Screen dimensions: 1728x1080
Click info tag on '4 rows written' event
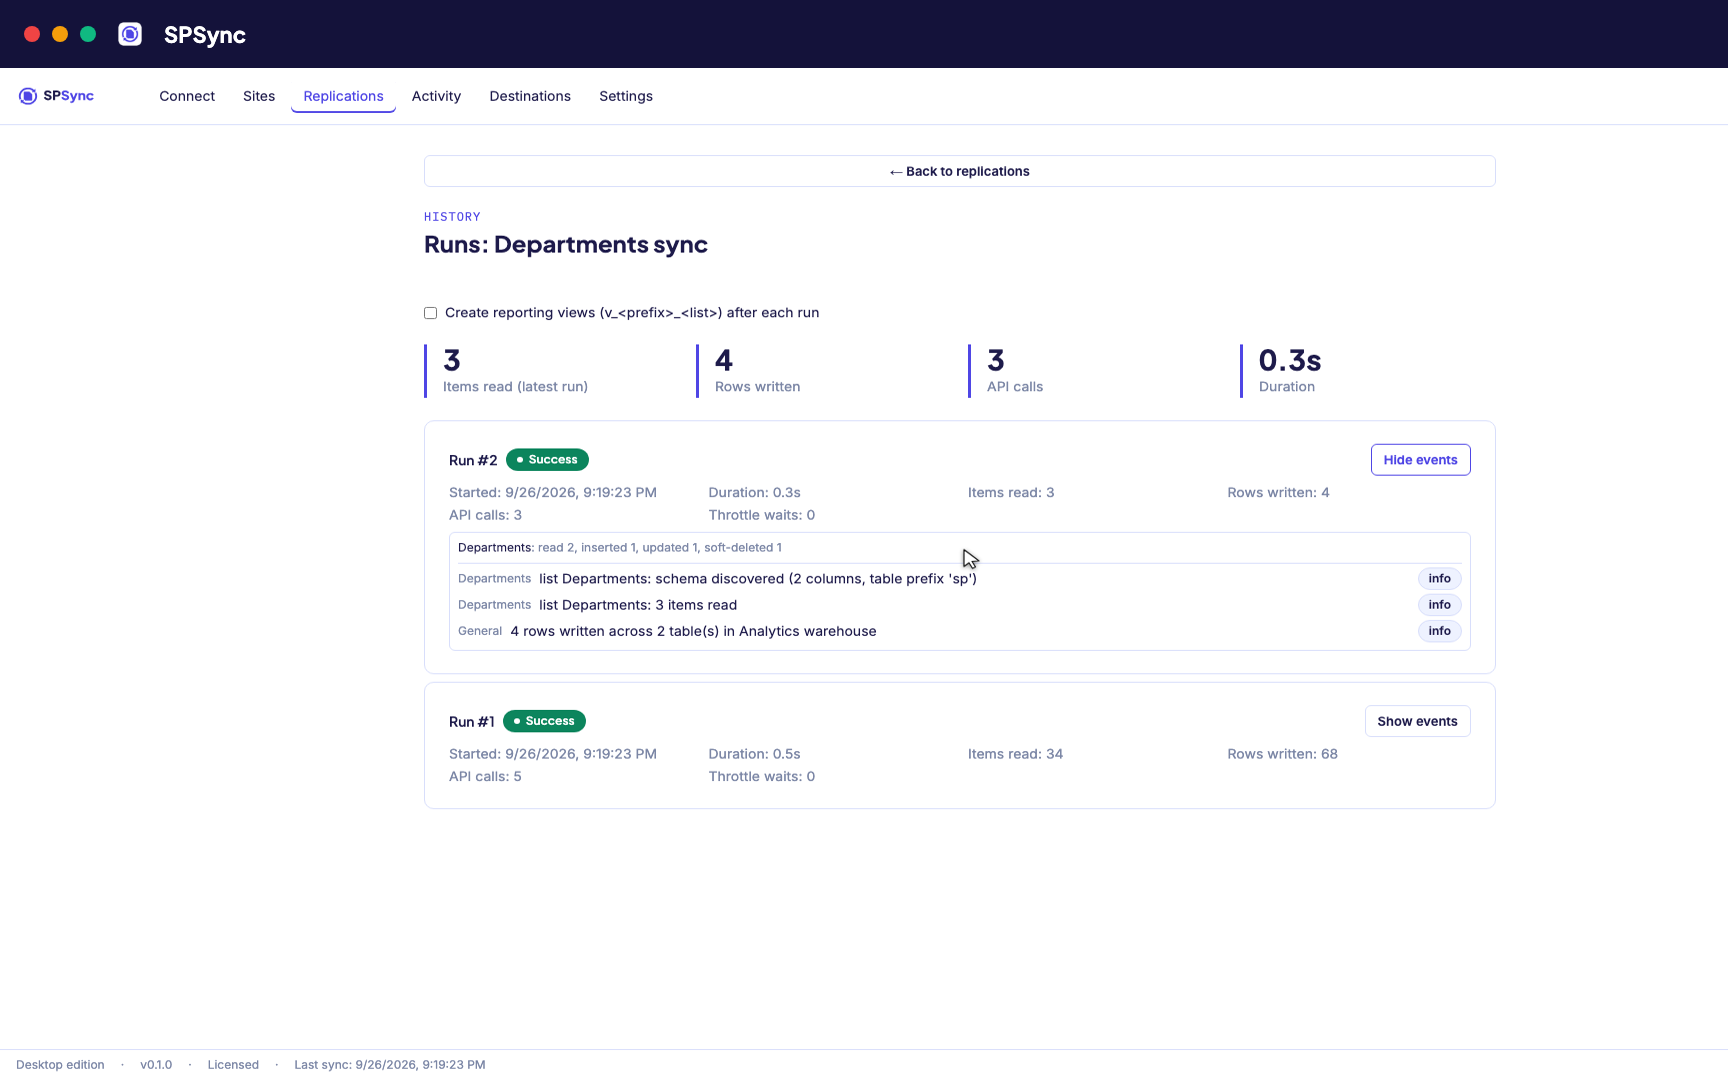pos(1439,631)
